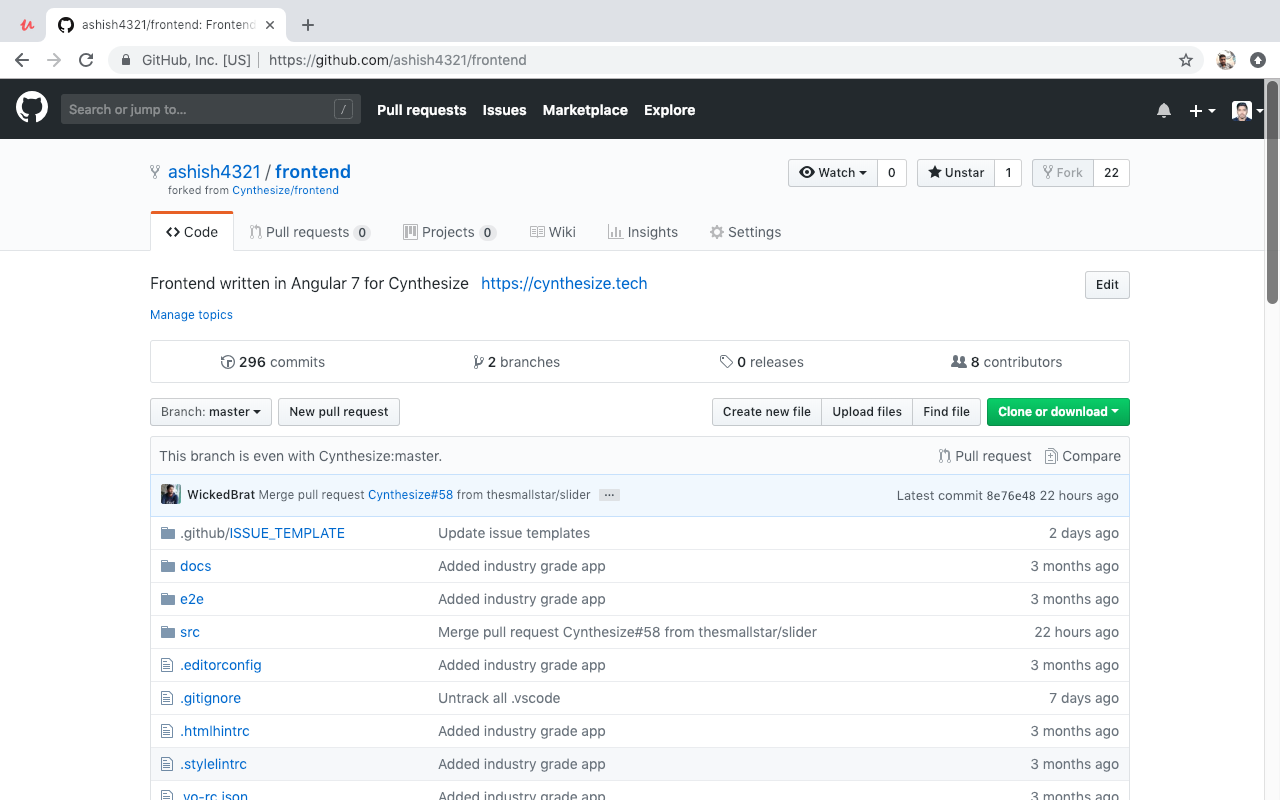The image size is (1280, 800).
Task: Click the Chrome profile avatar
Action: pyautogui.click(x=1226, y=60)
